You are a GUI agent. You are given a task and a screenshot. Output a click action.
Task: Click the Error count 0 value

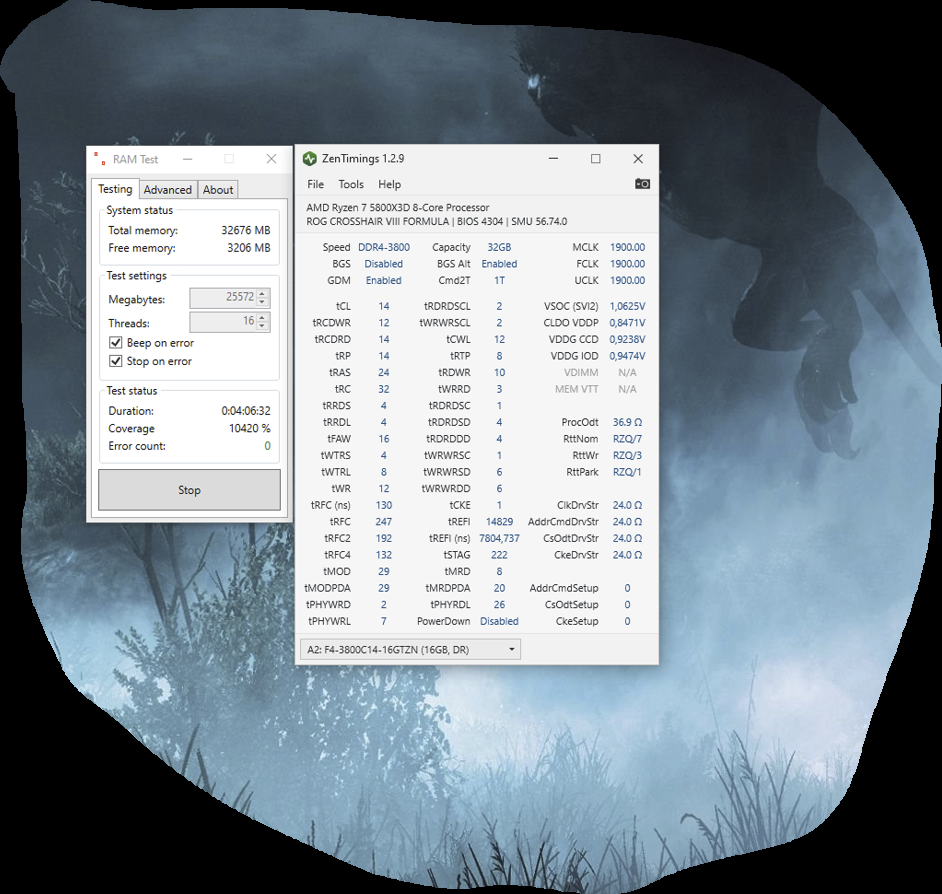(x=267, y=446)
